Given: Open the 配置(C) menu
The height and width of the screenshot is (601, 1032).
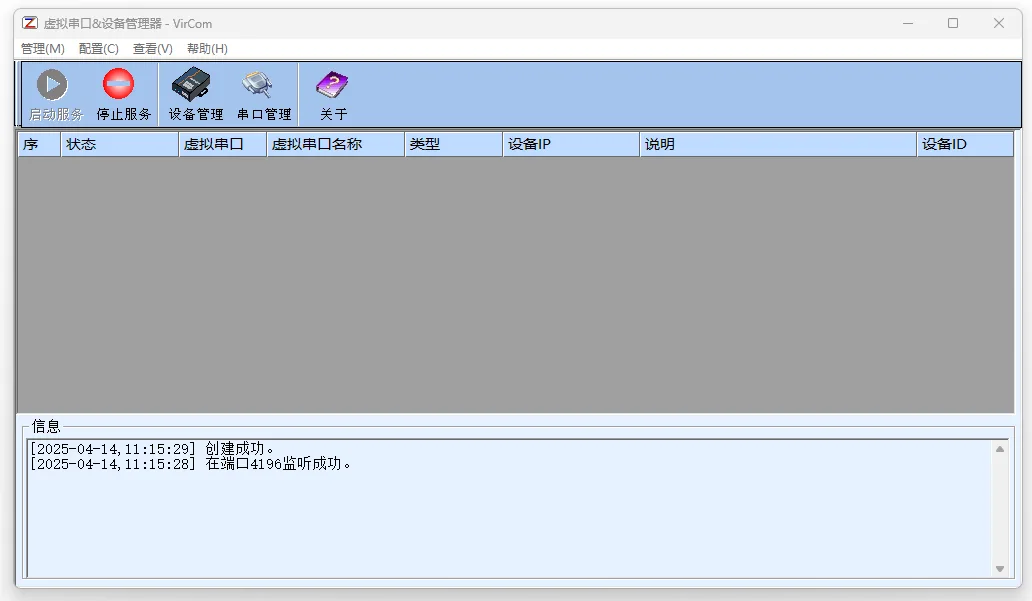Looking at the screenshot, I should pyautogui.click(x=99, y=49).
